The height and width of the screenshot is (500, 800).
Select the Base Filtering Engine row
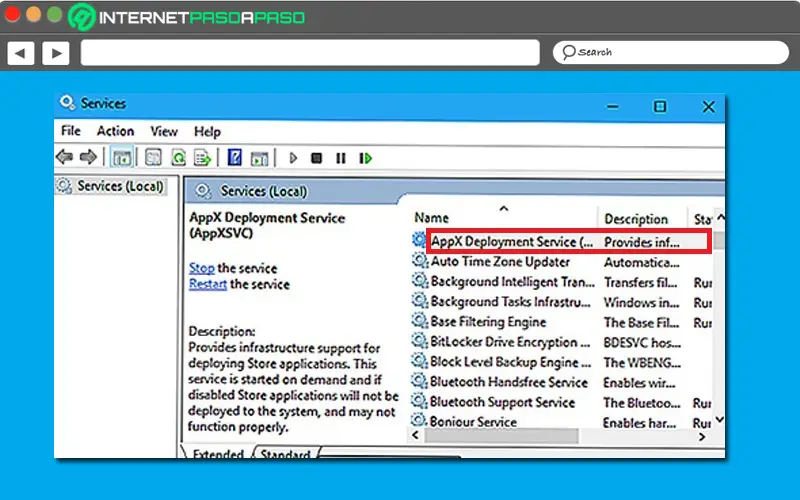tap(561, 321)
